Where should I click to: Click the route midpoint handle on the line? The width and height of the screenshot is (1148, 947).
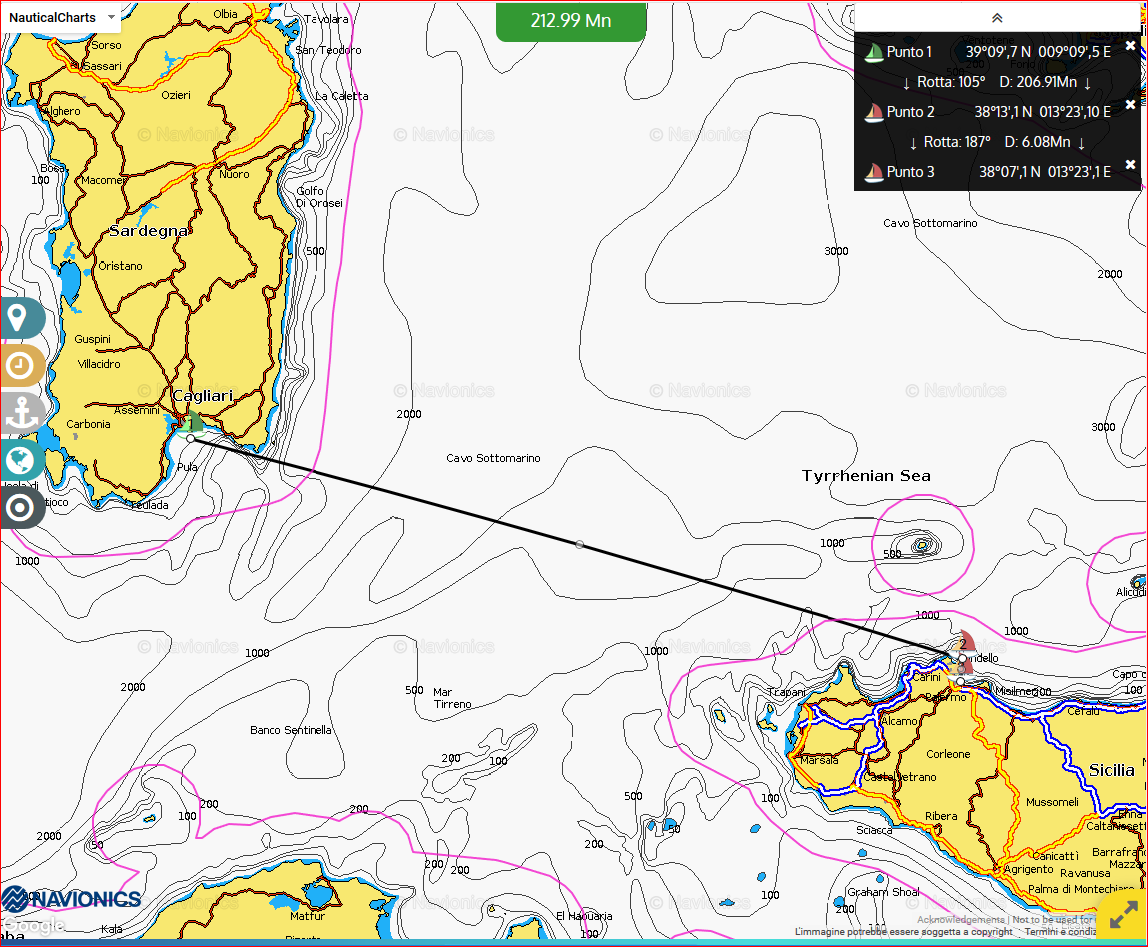pyautogui.click(x=579, y=545)
